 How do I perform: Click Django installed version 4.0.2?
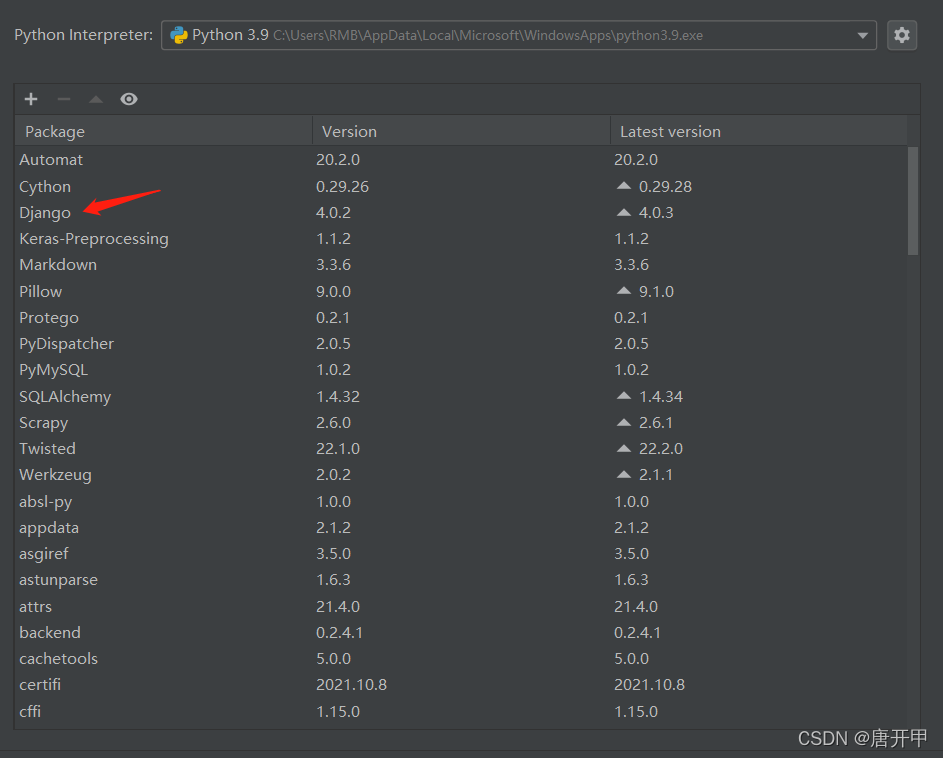point(334,213)
